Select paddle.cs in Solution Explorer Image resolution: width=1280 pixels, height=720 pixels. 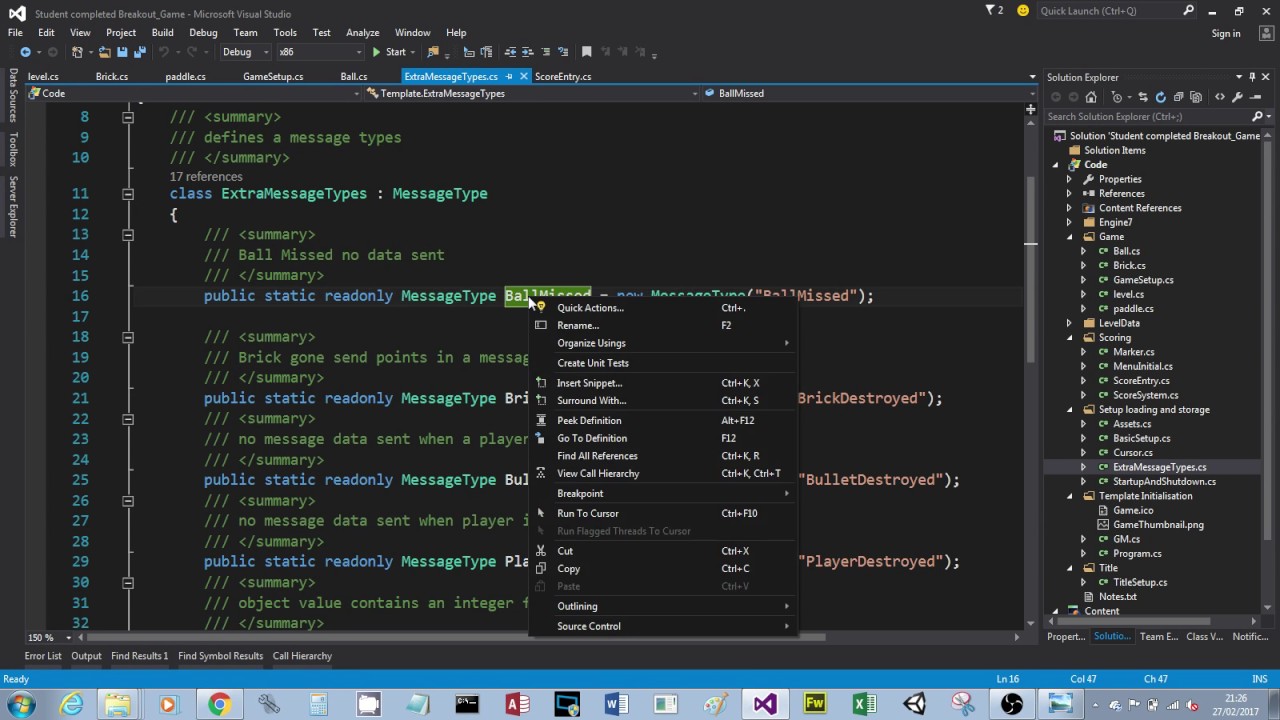pos(1133,309)
